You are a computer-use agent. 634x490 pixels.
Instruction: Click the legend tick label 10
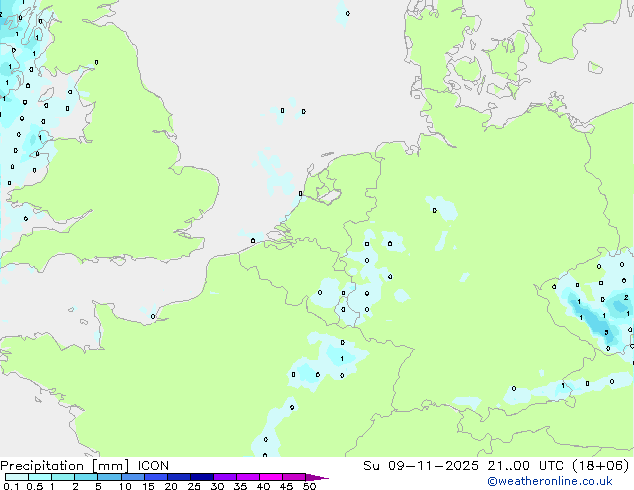[x=124, y=487]
